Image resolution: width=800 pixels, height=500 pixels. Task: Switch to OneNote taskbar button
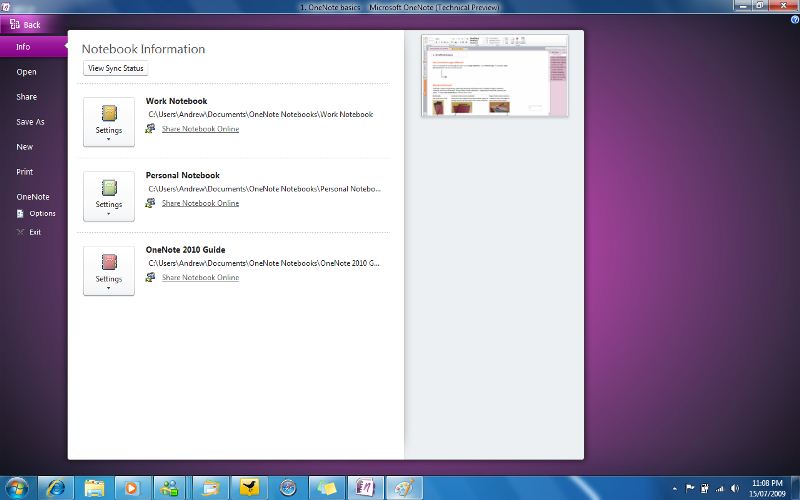coord(365,488)
